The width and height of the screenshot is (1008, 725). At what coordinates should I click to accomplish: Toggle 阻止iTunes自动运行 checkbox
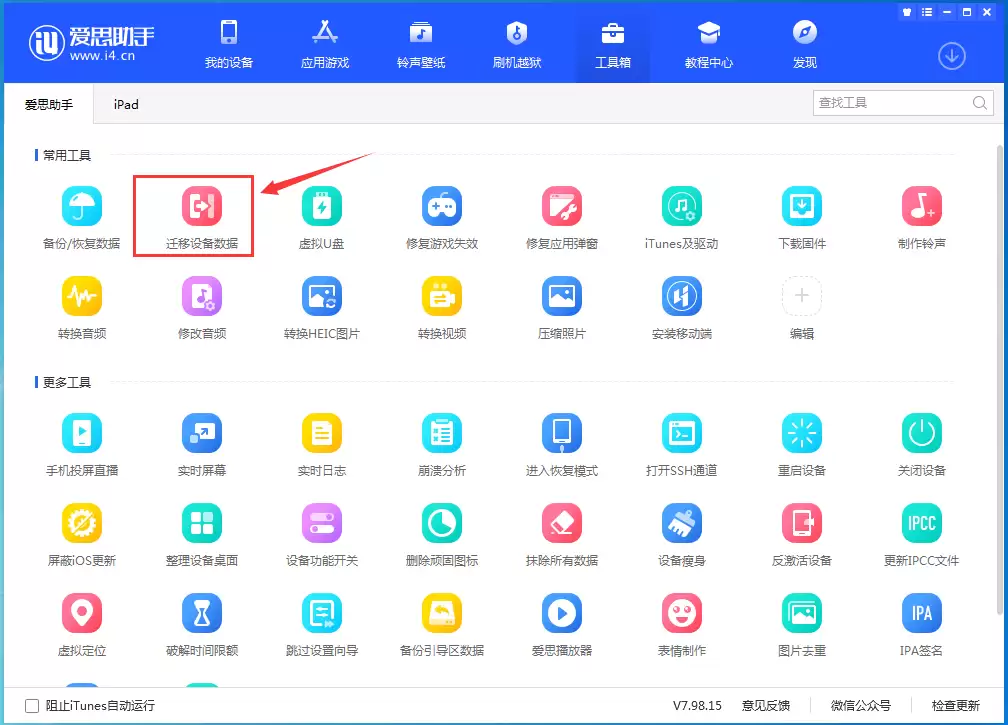click(32, 706)
